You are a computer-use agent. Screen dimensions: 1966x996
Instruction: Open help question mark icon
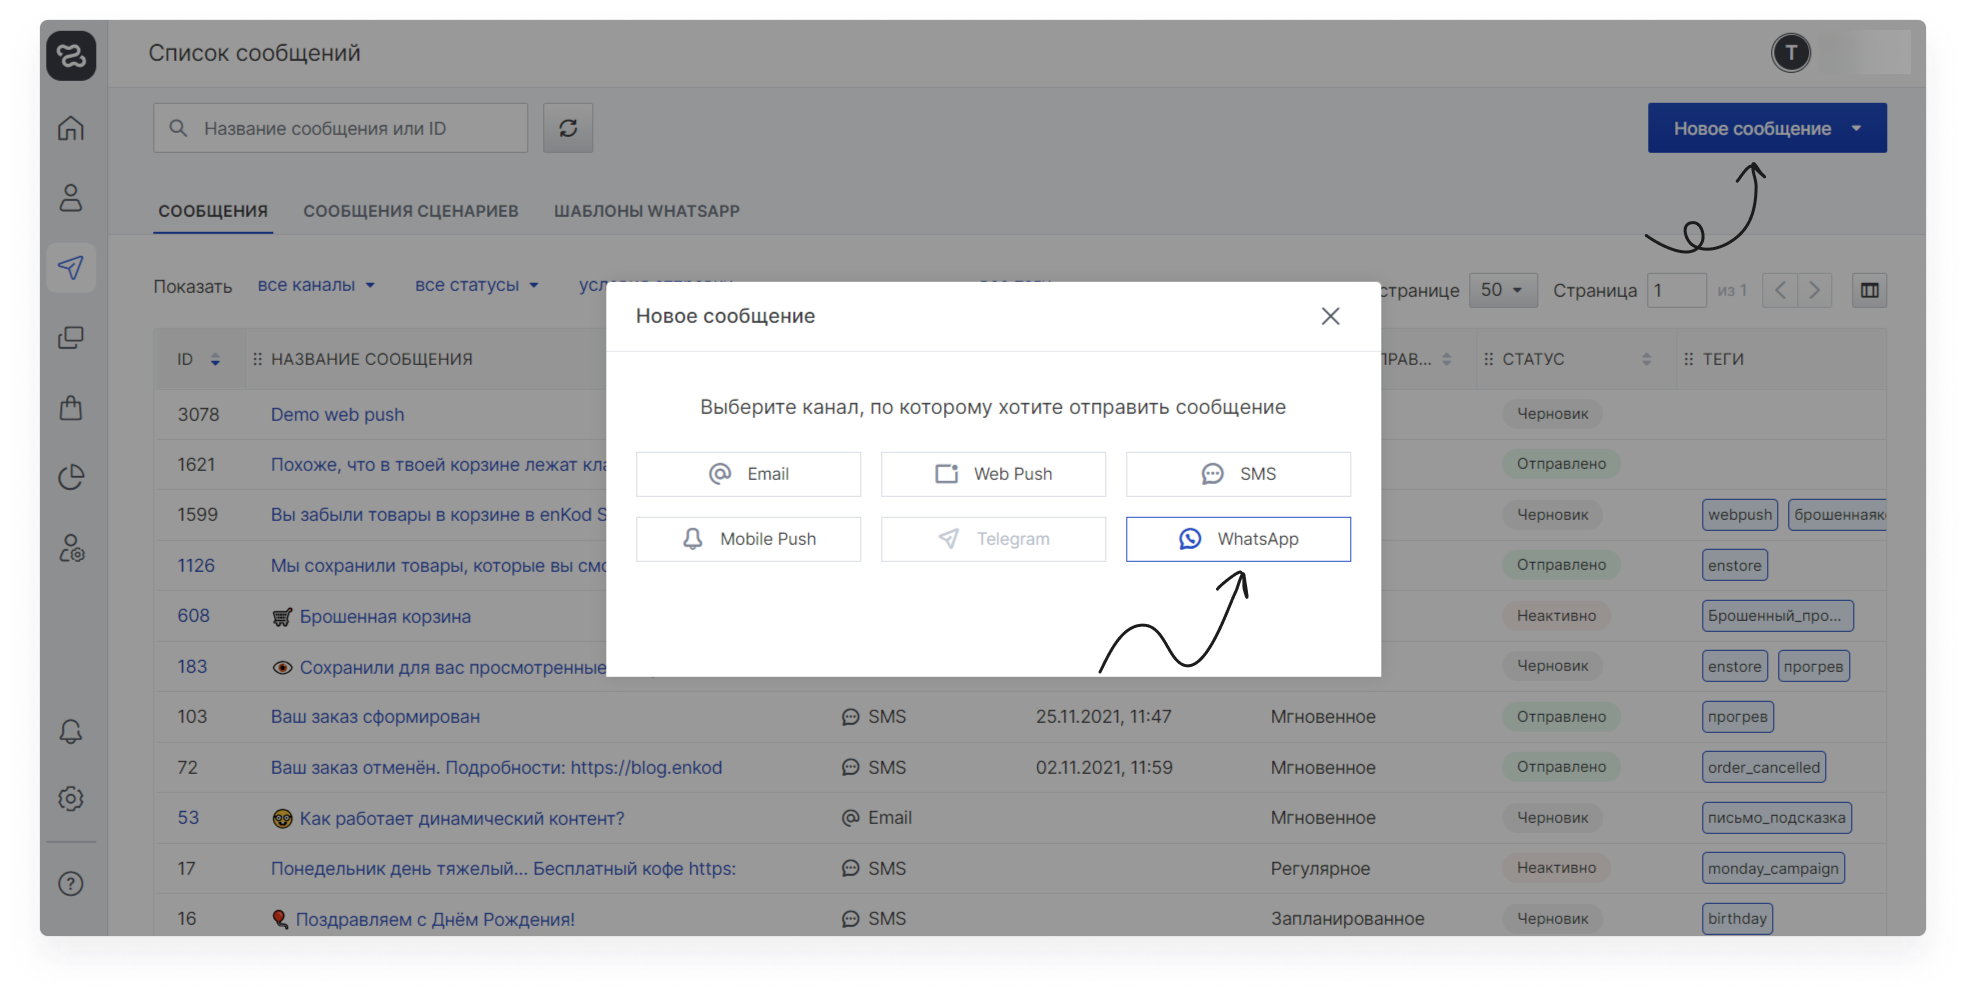pos(71,884)
